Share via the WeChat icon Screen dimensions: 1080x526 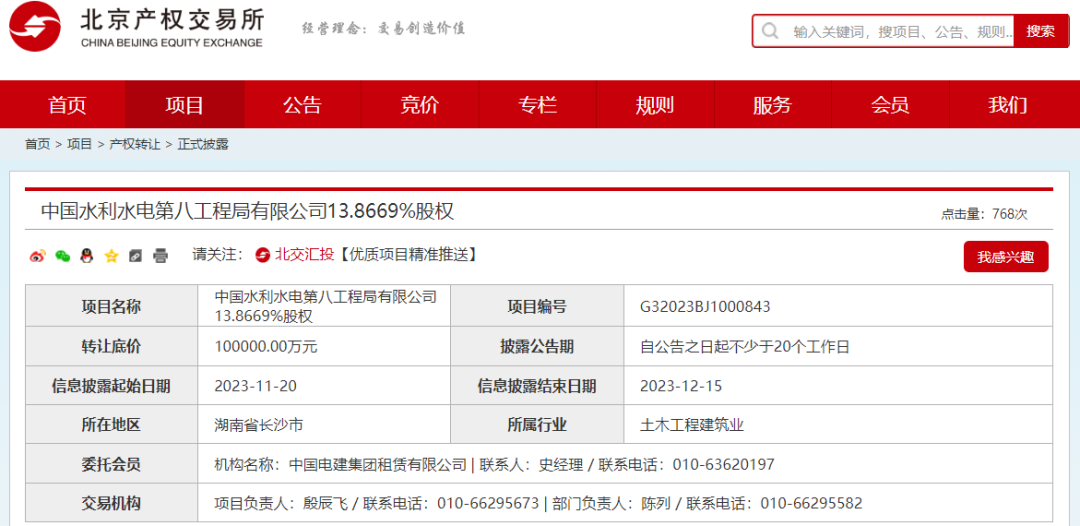63,256
